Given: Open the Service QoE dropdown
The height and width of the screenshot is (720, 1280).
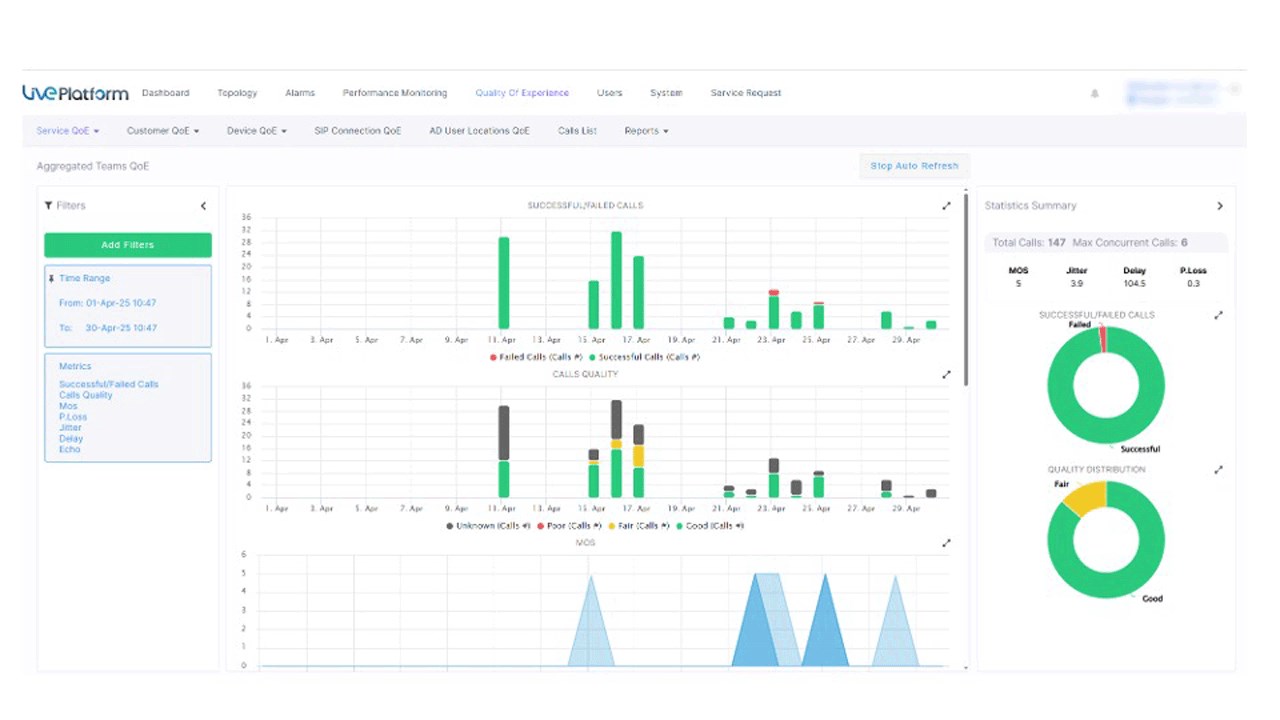Looking at the screenshot, I should tap(67, 131).
